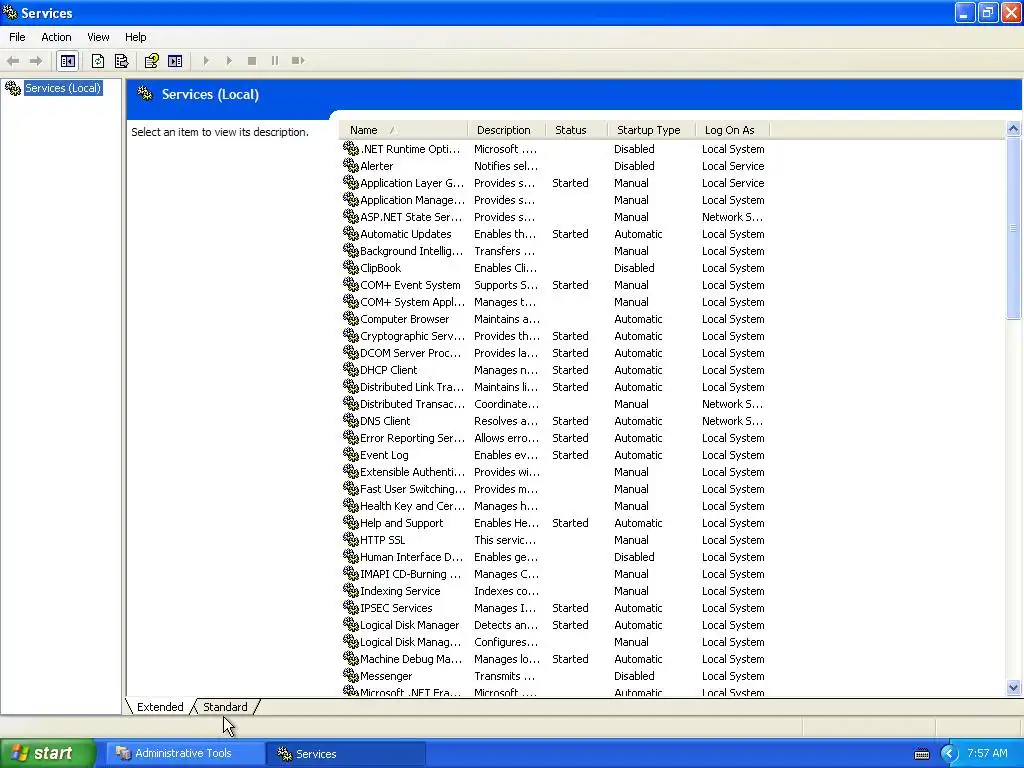
Task: Click the Pause Service toolbar icon
Action: point(275,61)
